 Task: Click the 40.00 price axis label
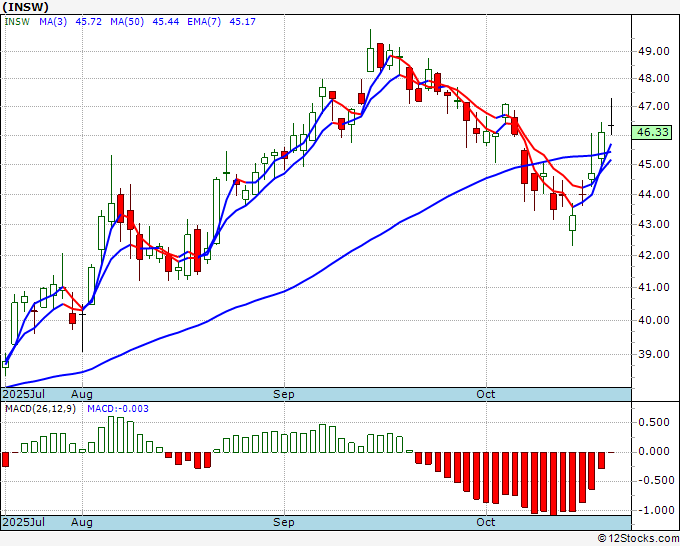pos(654,320)
